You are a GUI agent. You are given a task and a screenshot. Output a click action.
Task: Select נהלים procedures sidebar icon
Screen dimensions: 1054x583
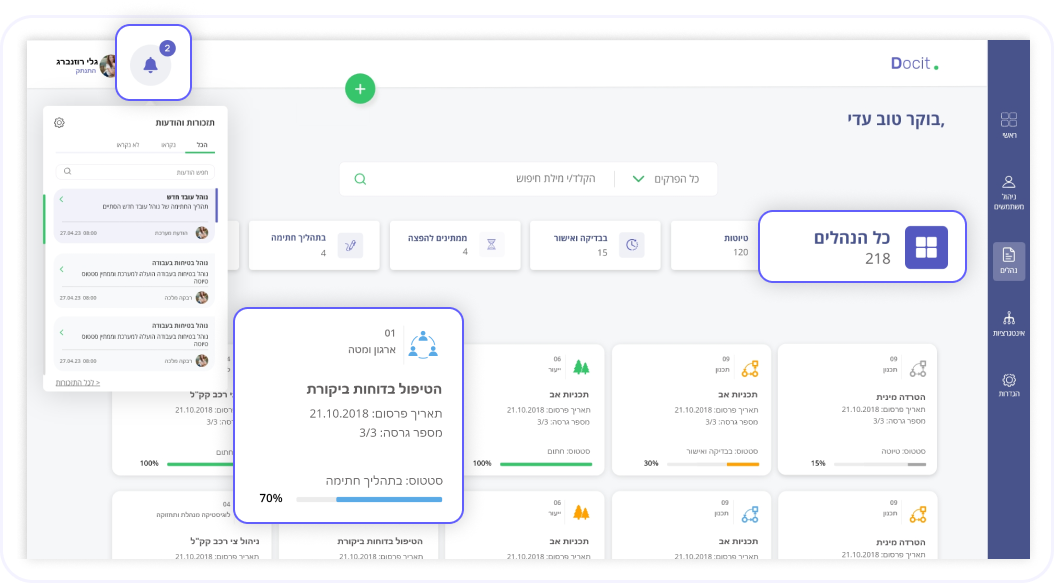[x=1008, y=261]
